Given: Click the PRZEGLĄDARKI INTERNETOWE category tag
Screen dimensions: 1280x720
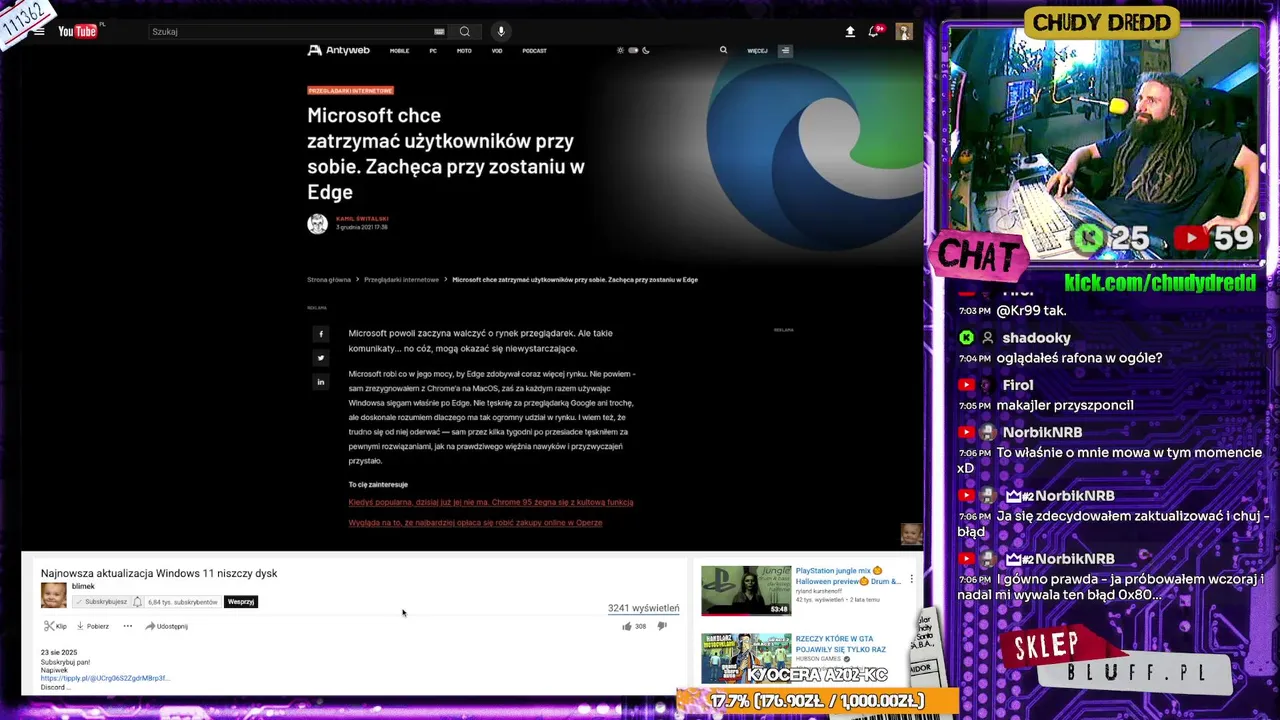Looking at the screenshot, I should tap(350, 91).
